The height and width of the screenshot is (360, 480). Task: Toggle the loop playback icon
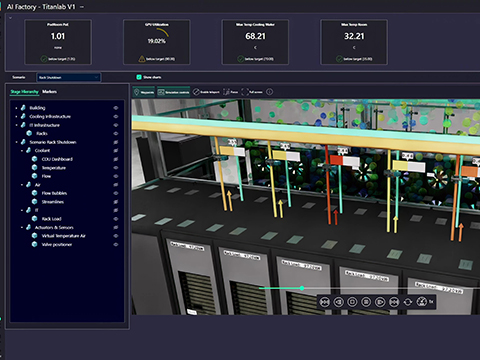pyautogui.click(x=408, y=302)
